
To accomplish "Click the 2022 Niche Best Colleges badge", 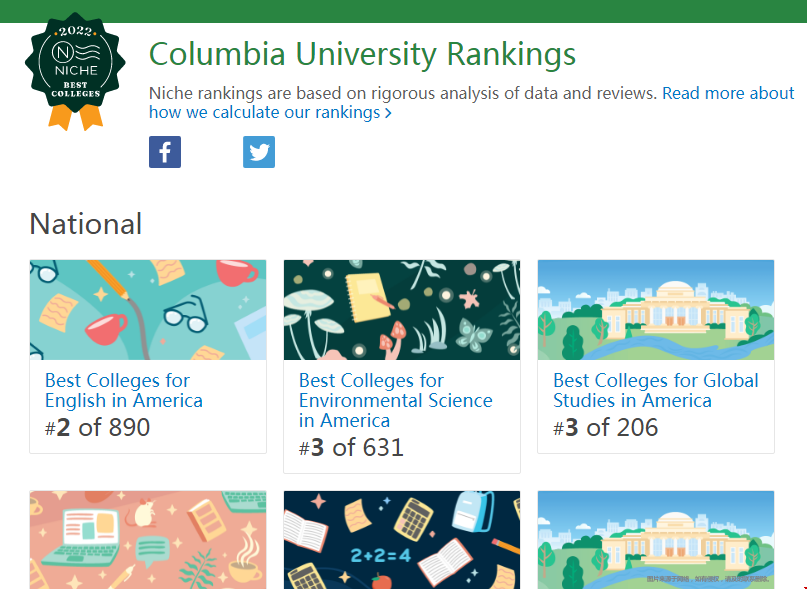I will point(75,72).
